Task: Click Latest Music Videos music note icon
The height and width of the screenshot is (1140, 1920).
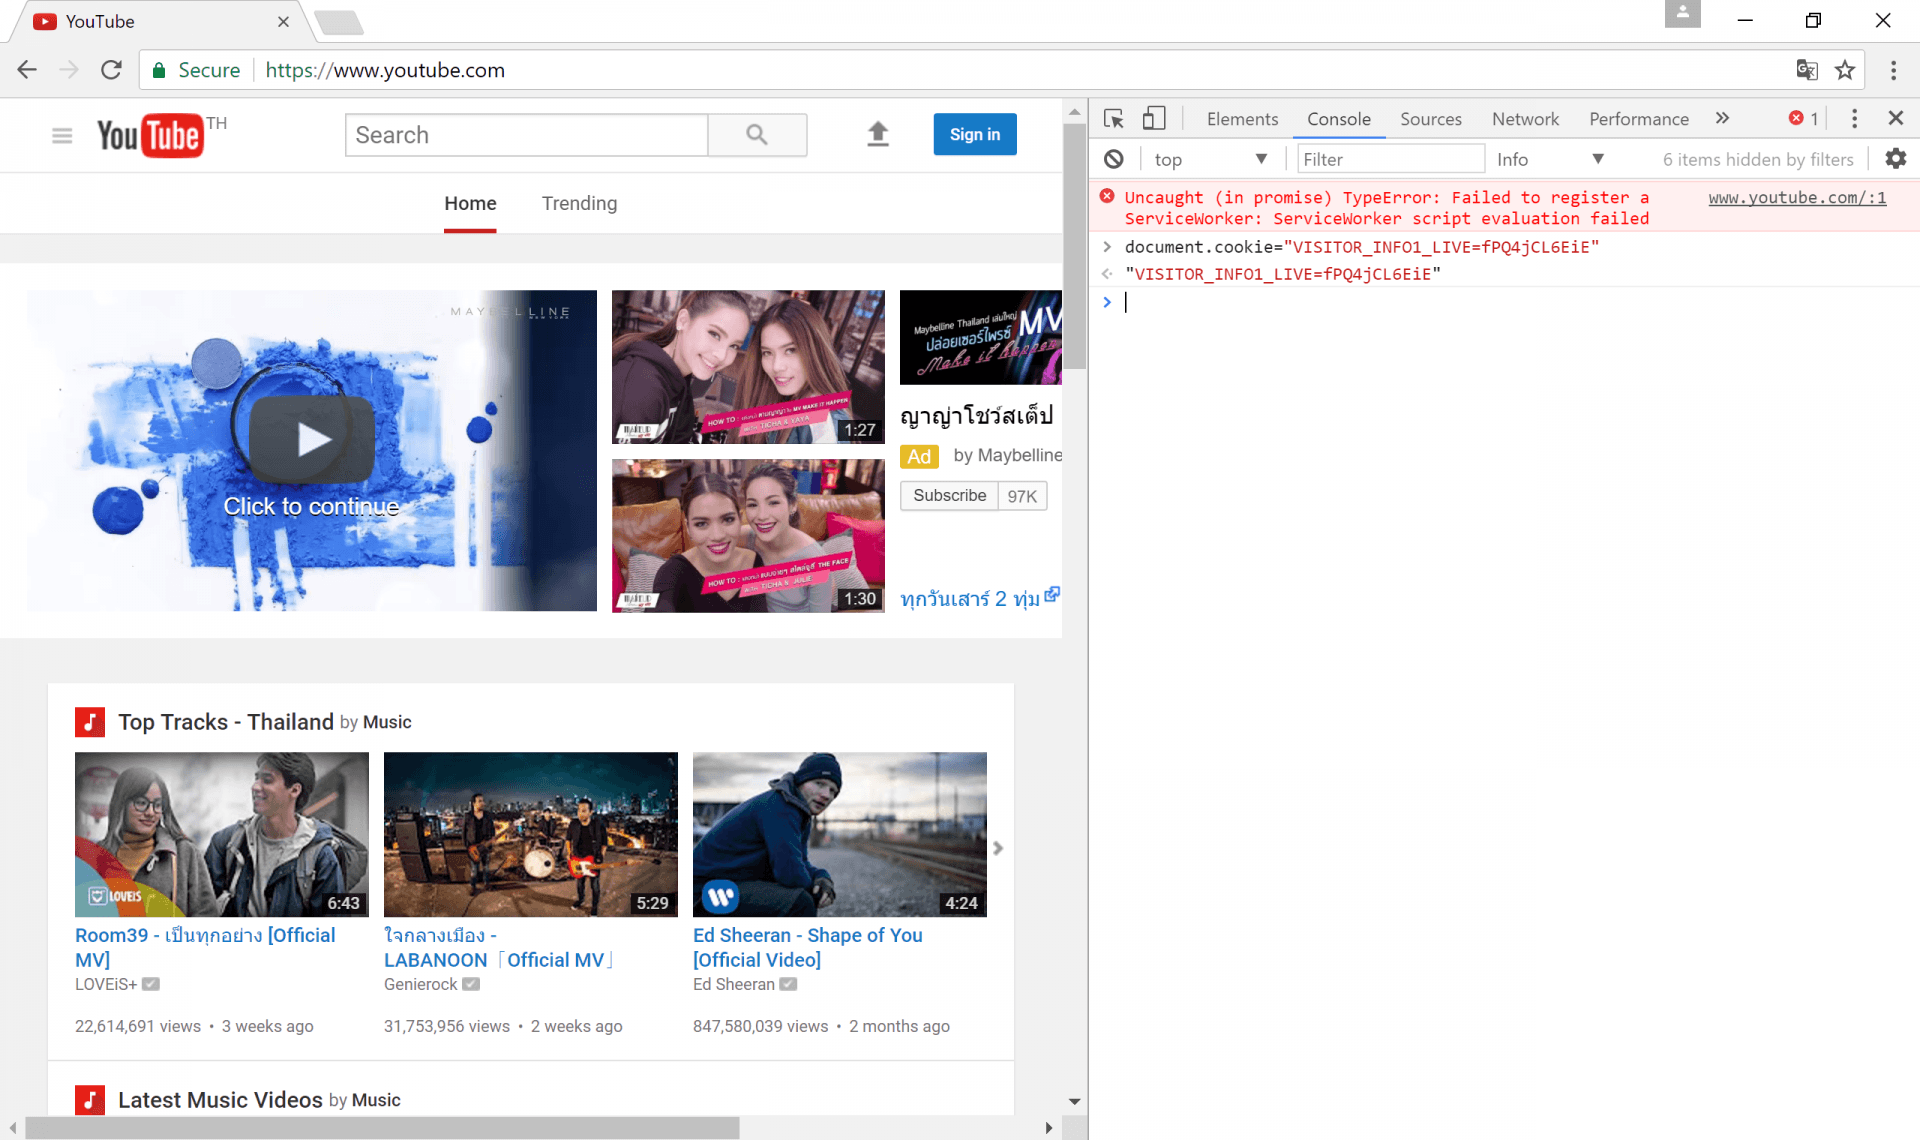Action: (x=90, y=1100)
